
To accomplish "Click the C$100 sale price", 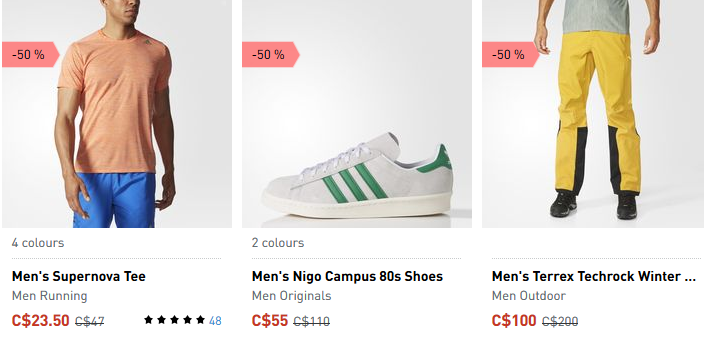I will [x=514, y=321].
